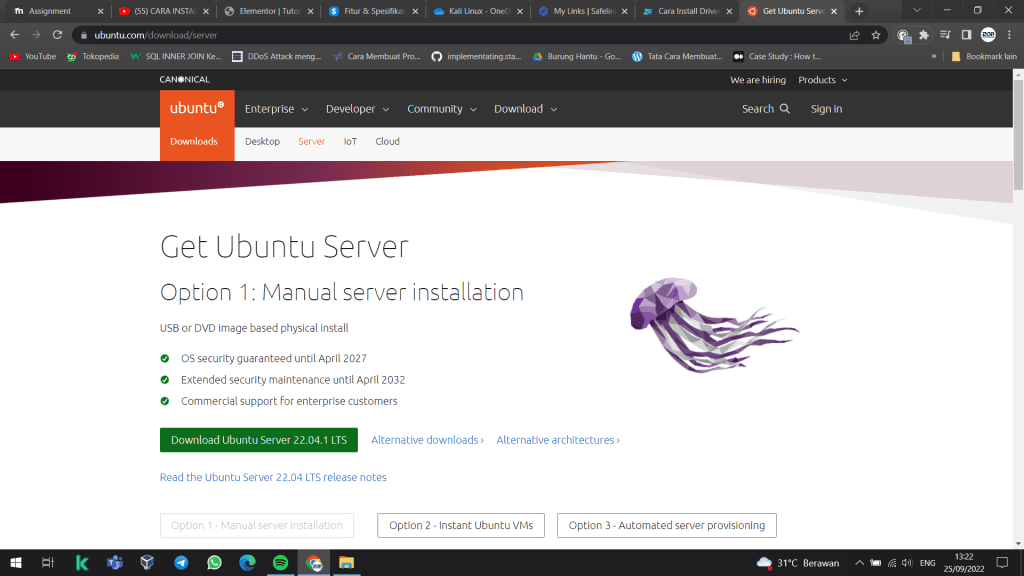The image size is (1024, 576).
Task: Select Option 2 - Instant Ubuntu VMs
Action: click(x=460, y=525)
